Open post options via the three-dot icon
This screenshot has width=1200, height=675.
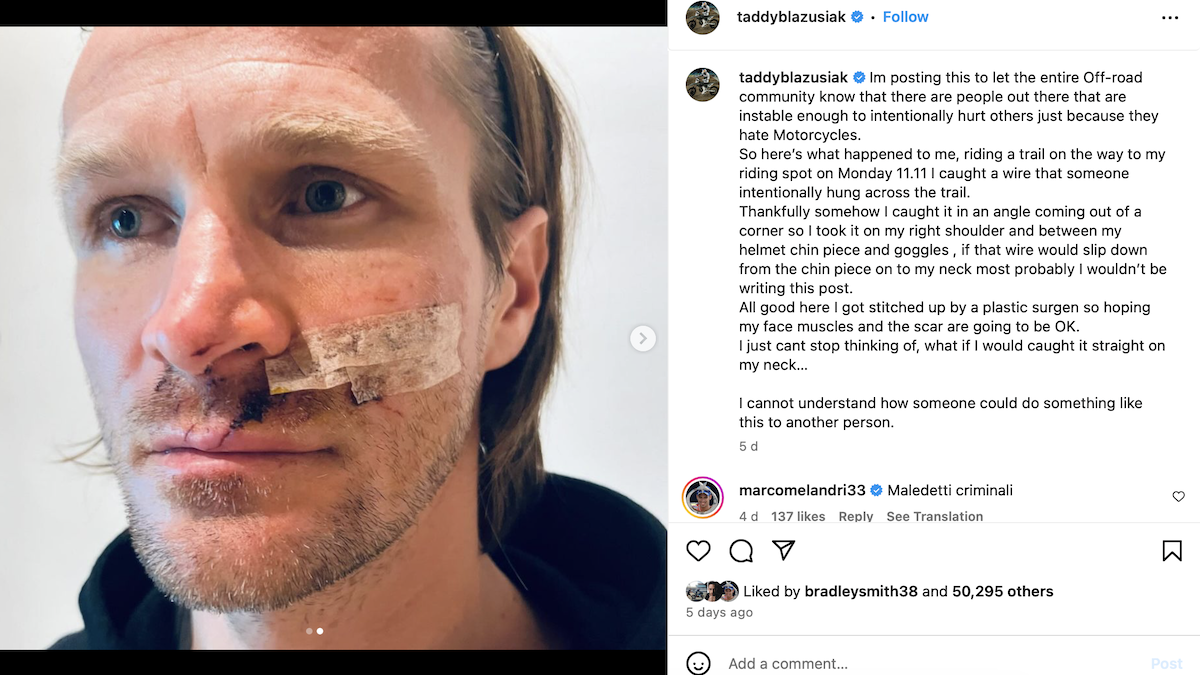(1169, 17)
